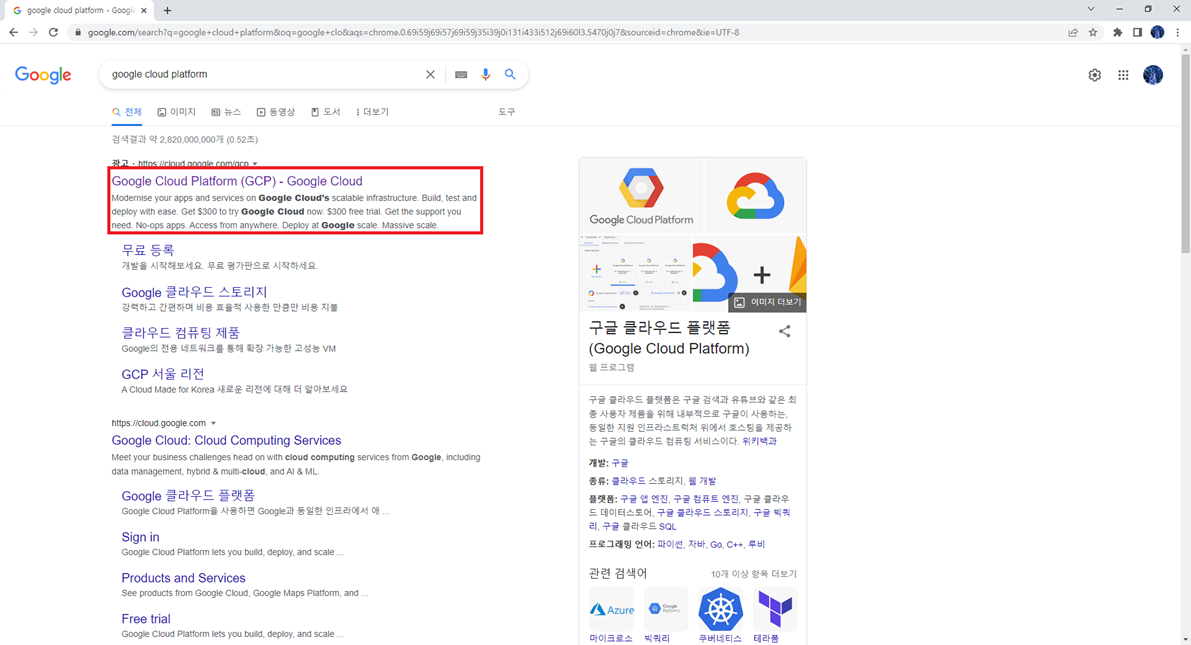Expand the ad URL dropdown arrow
The image size is (1191, 645).
click(x=255, y=164)
